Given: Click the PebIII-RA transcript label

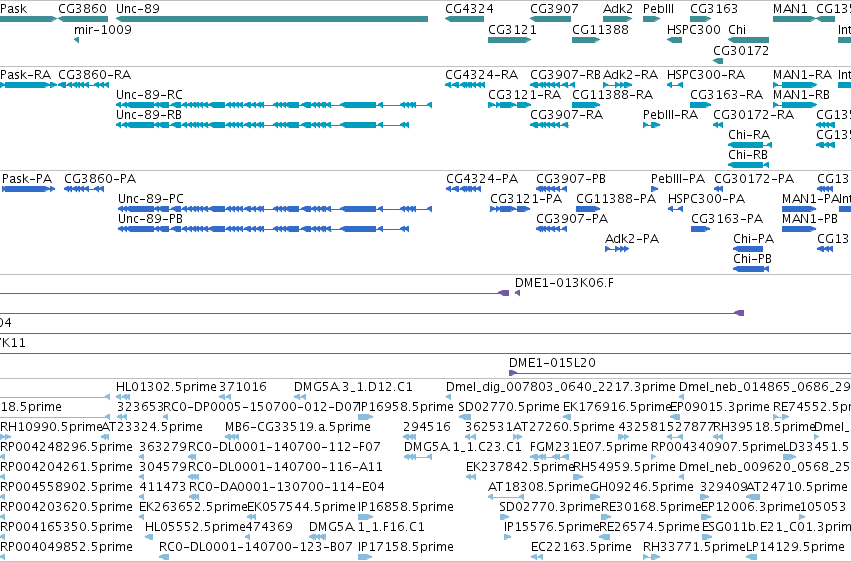Looking at the screenshot, I should (670, 115).
